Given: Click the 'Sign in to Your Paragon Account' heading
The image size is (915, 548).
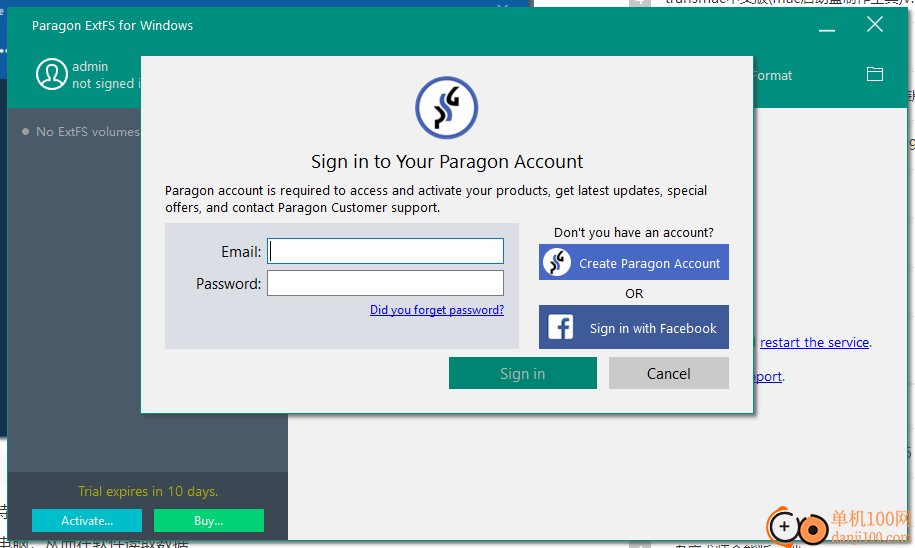Looking at the screenshot, I should tap(447, 162).
